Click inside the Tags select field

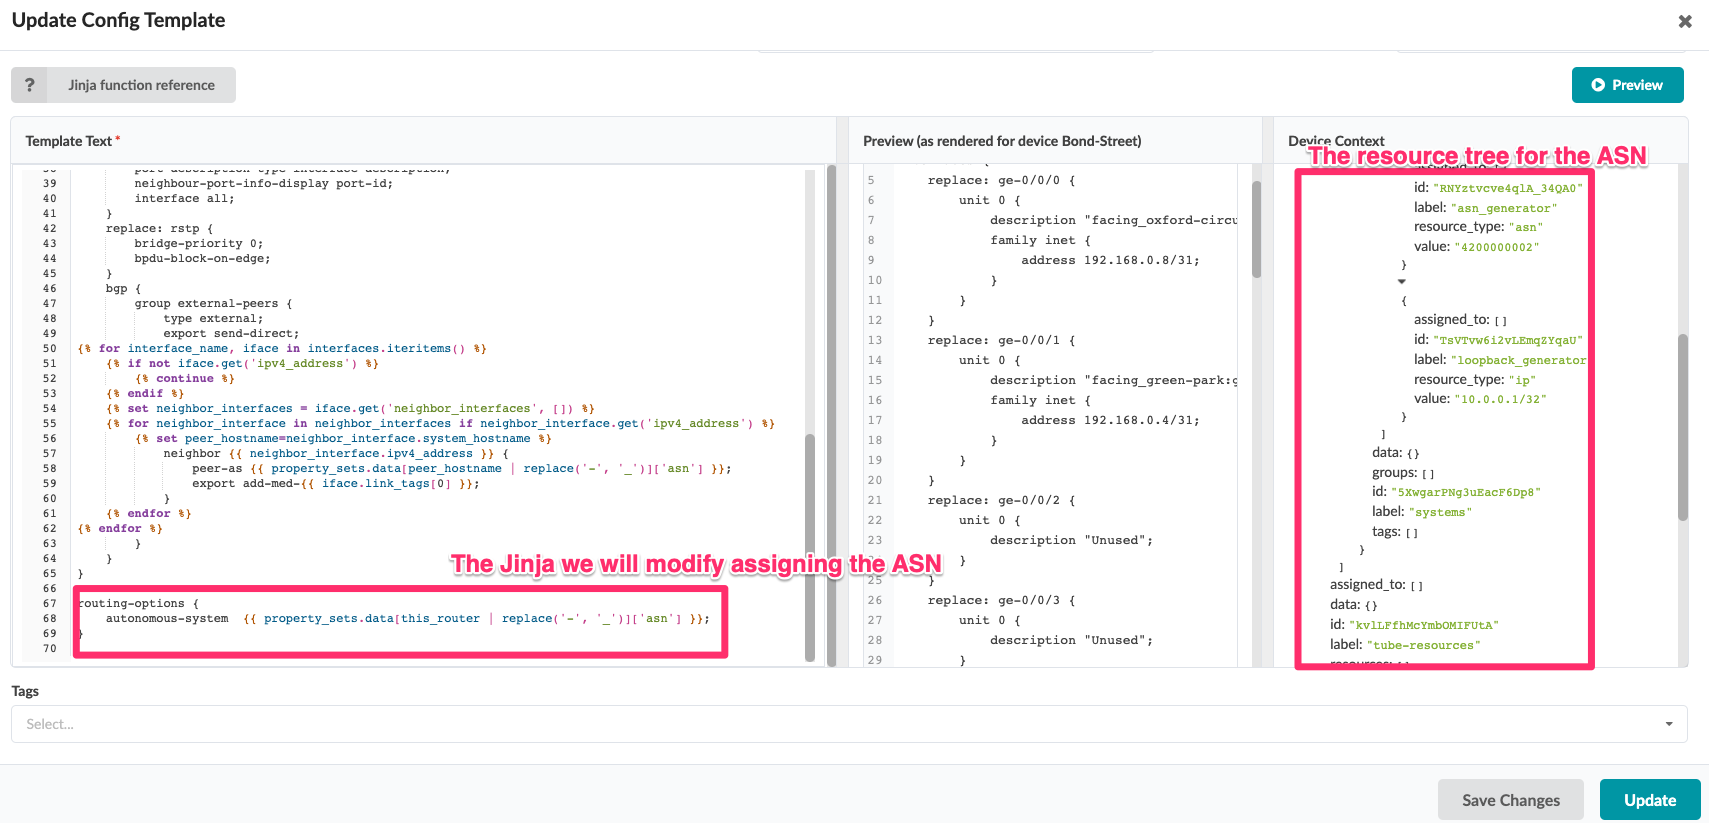click(x=800, y=724)
